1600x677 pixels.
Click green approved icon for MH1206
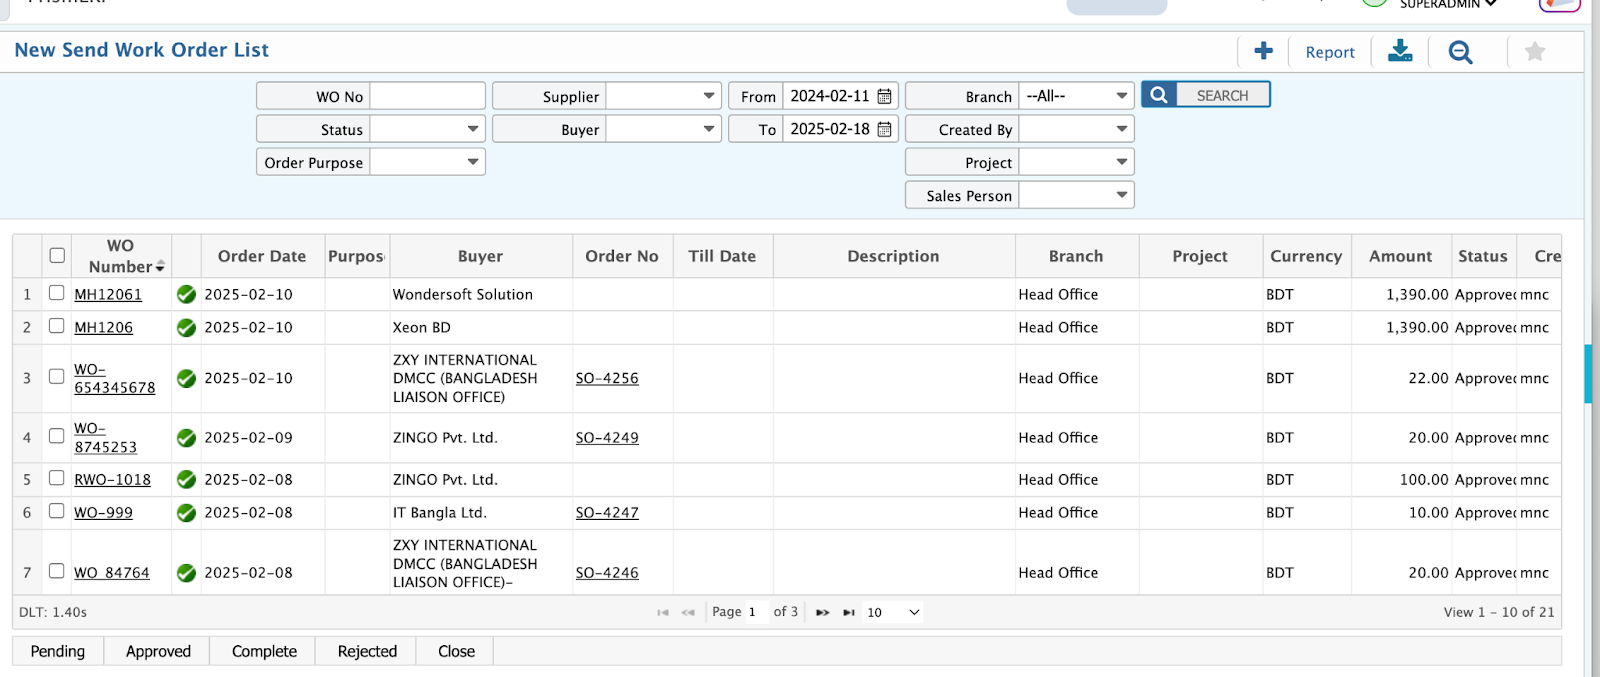(186, 327)
